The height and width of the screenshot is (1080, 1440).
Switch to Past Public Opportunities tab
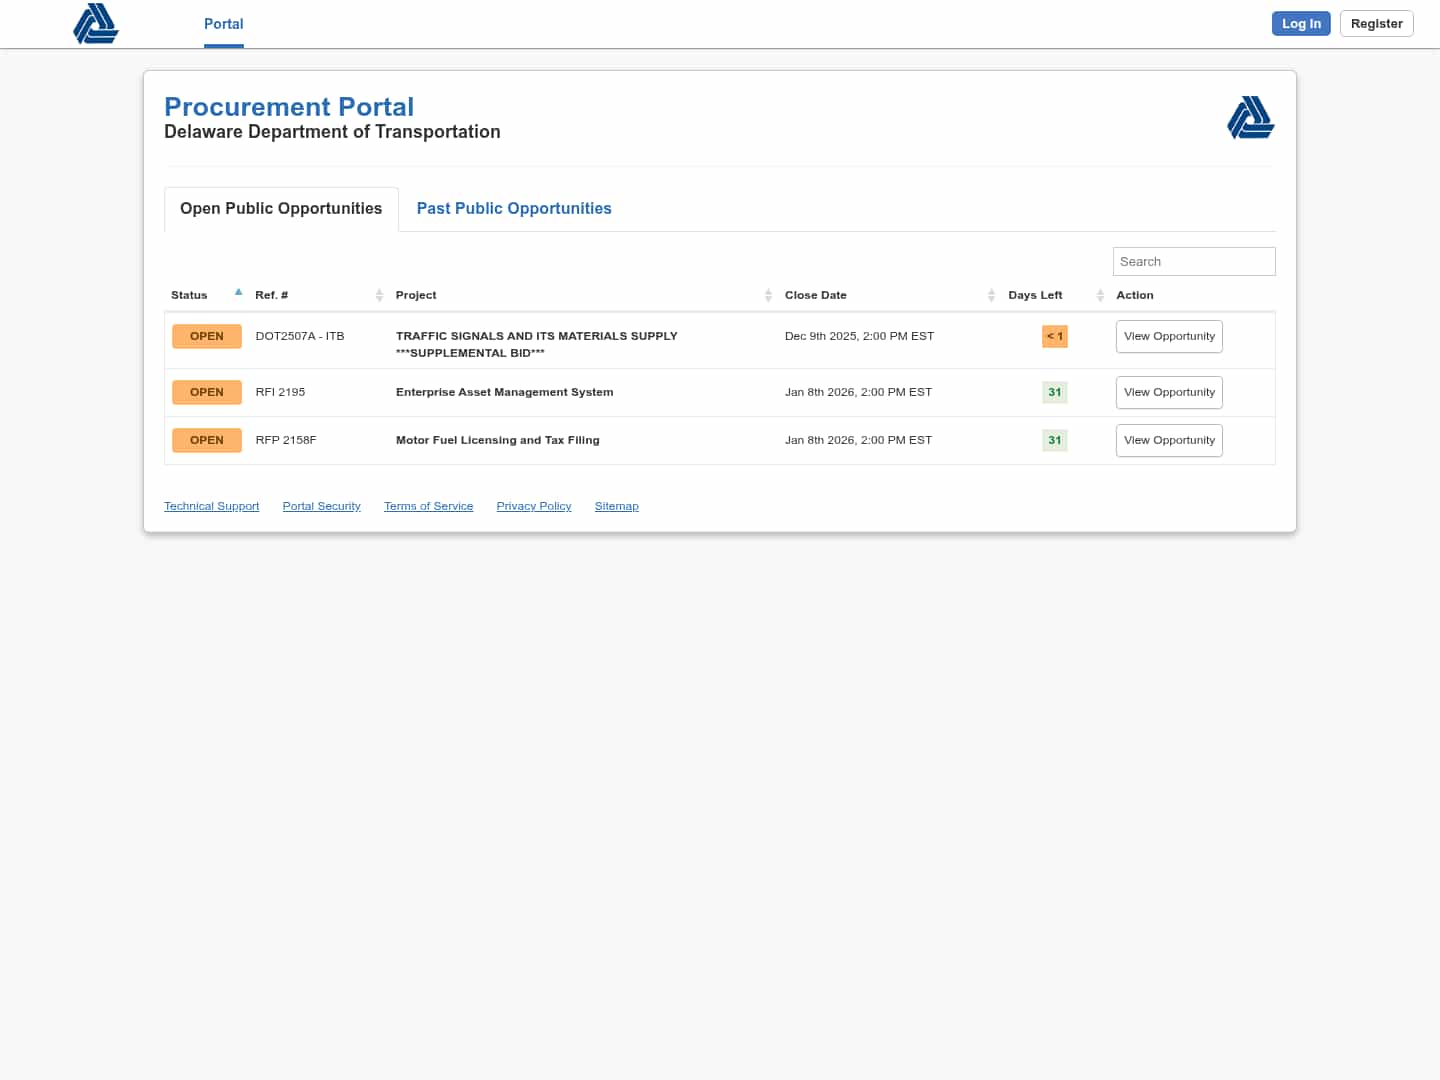[x=514, y=209]
